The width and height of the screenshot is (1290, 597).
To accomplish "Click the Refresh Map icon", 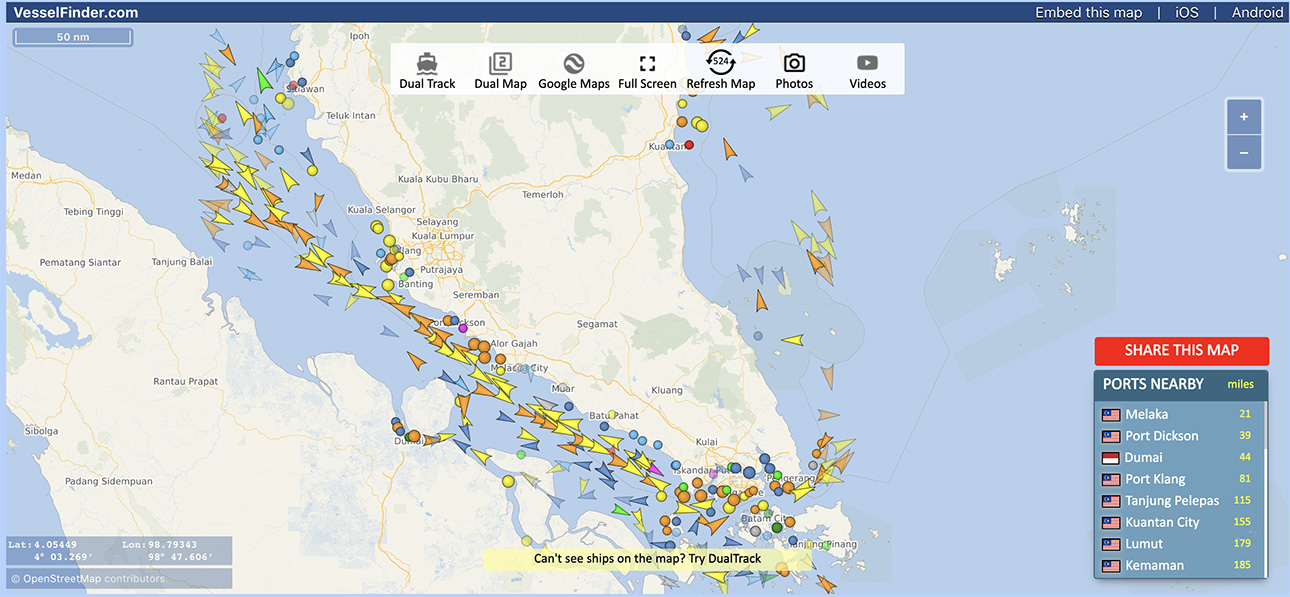I will 720,63.
